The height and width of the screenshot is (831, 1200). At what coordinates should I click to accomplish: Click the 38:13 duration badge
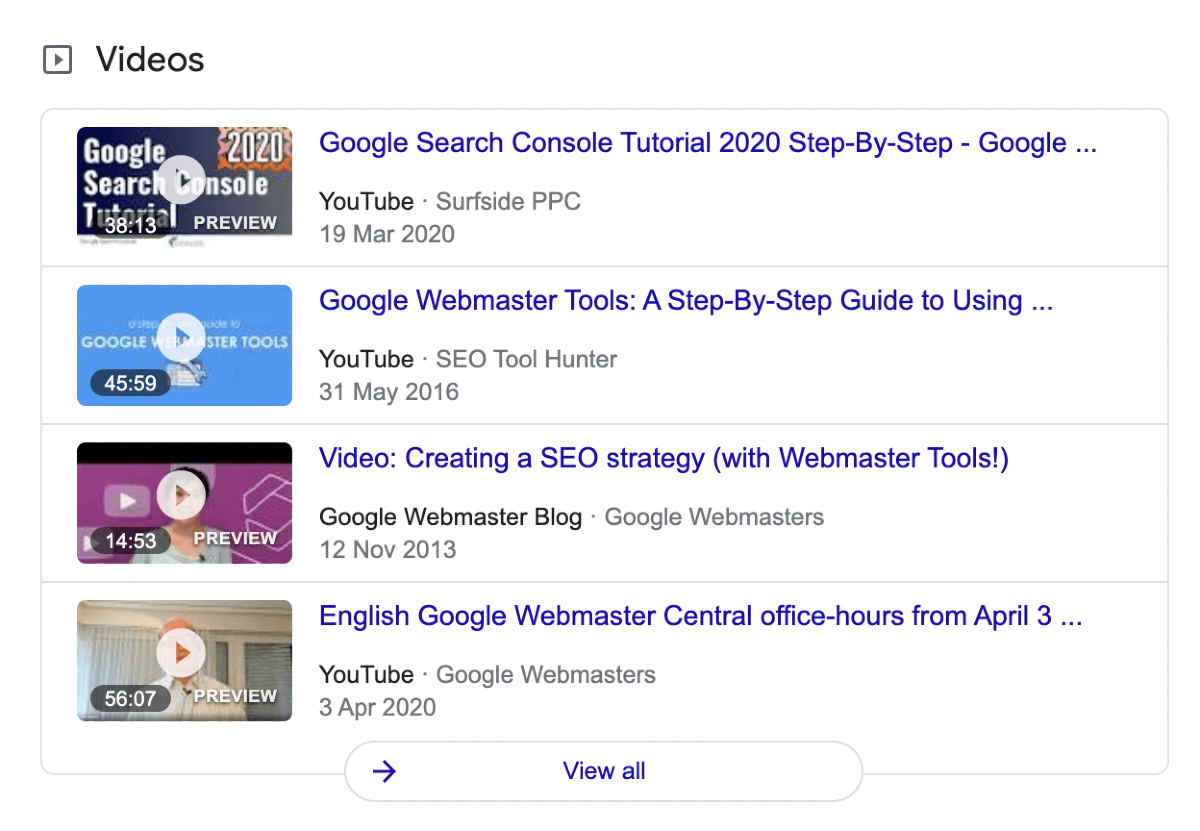tap(131, 224)
